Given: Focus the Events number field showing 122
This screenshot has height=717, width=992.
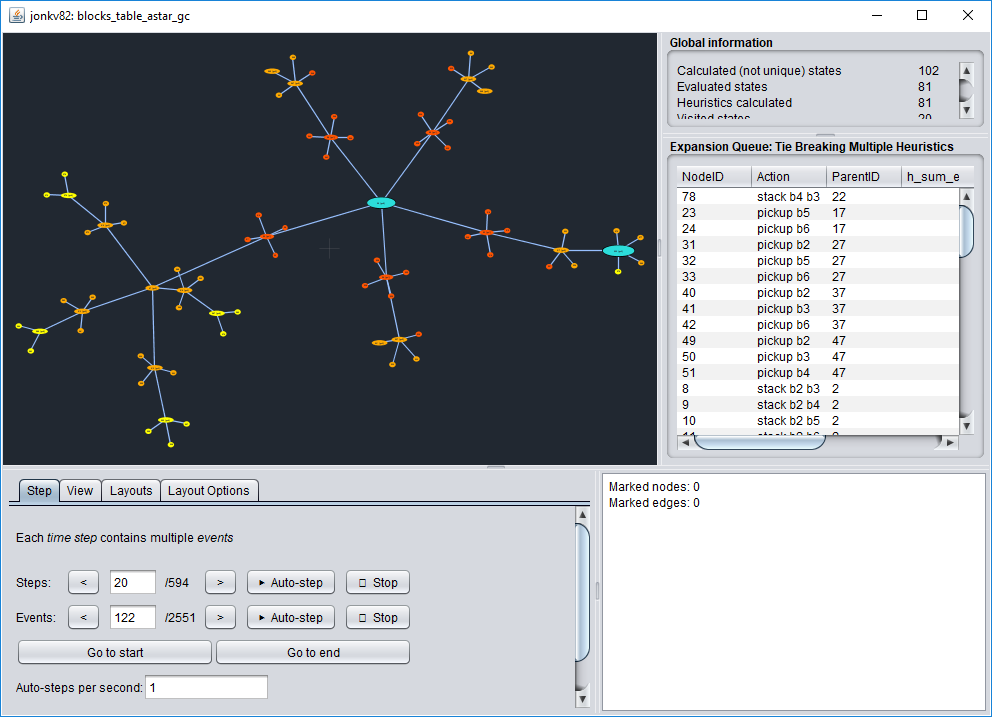Looking at the screenshot, I should [x=133, y=617].
